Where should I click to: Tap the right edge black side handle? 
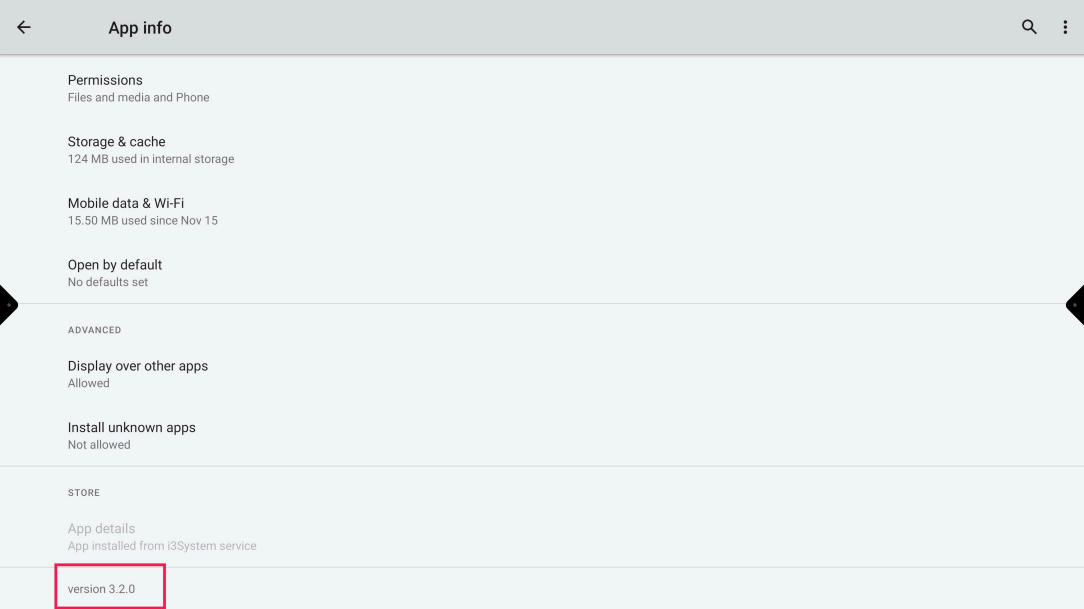[x=1075, y=305]
